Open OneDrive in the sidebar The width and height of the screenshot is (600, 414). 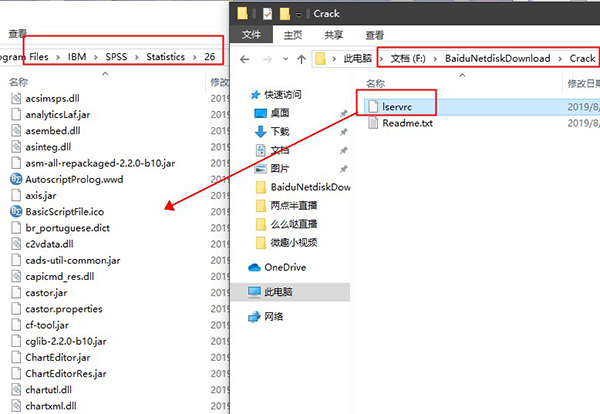288,267
